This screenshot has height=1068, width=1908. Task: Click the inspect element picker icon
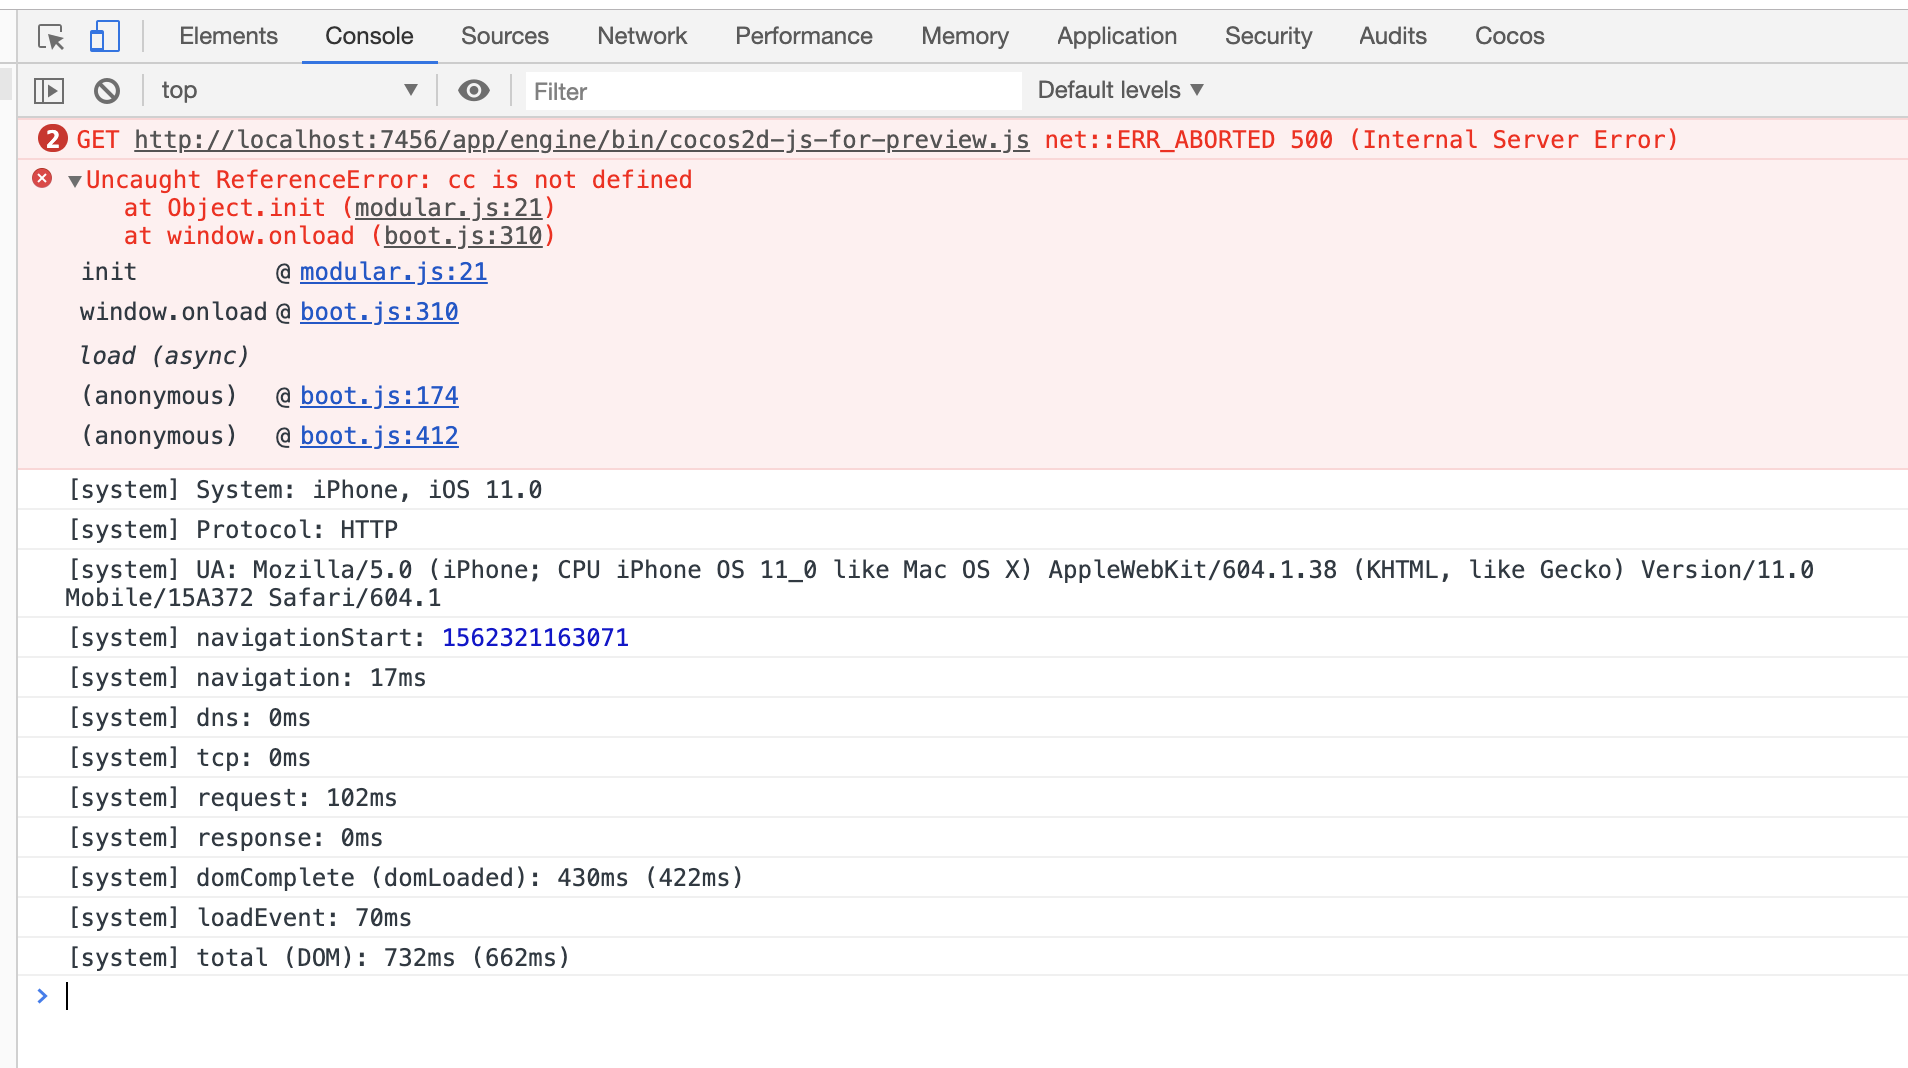[50, 37]
